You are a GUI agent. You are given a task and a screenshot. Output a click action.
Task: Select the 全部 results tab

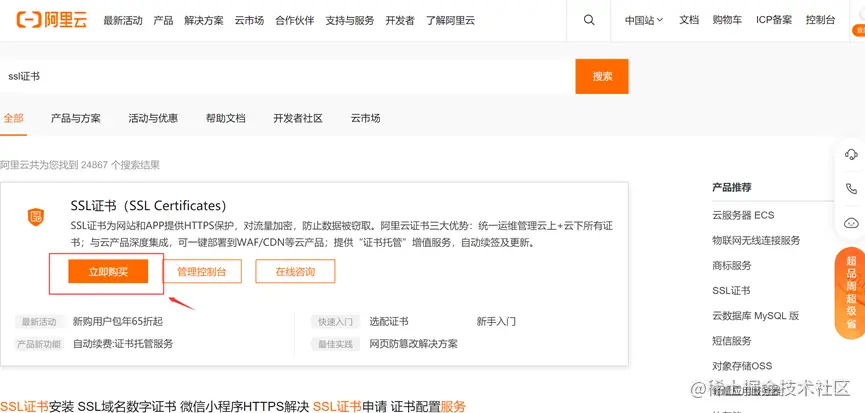(13, 118)
